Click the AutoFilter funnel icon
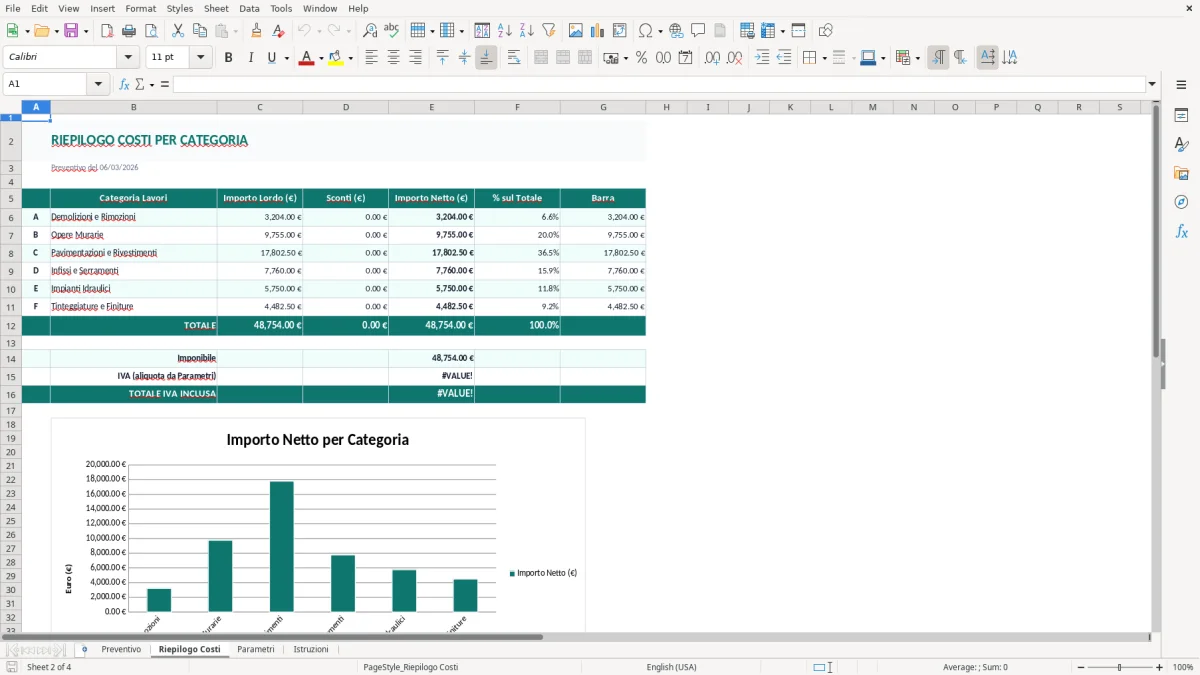Viewport: 1200px width, 675px height. (549, 31)
